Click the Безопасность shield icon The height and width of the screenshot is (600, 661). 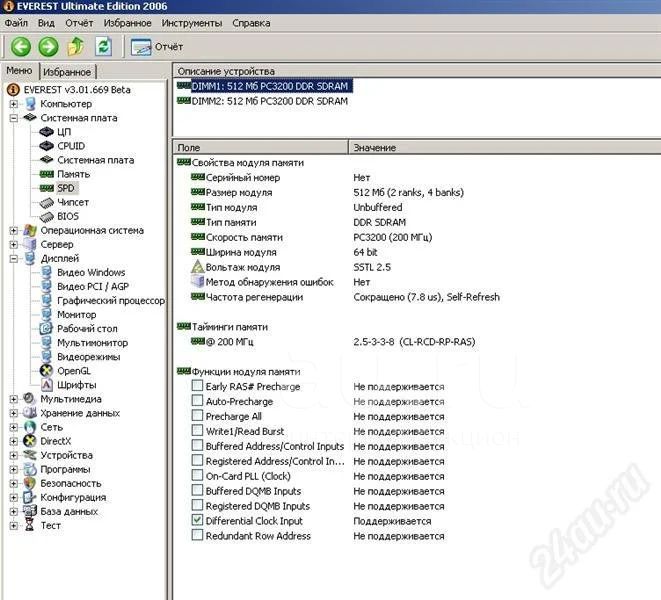[x=30, y=483]
